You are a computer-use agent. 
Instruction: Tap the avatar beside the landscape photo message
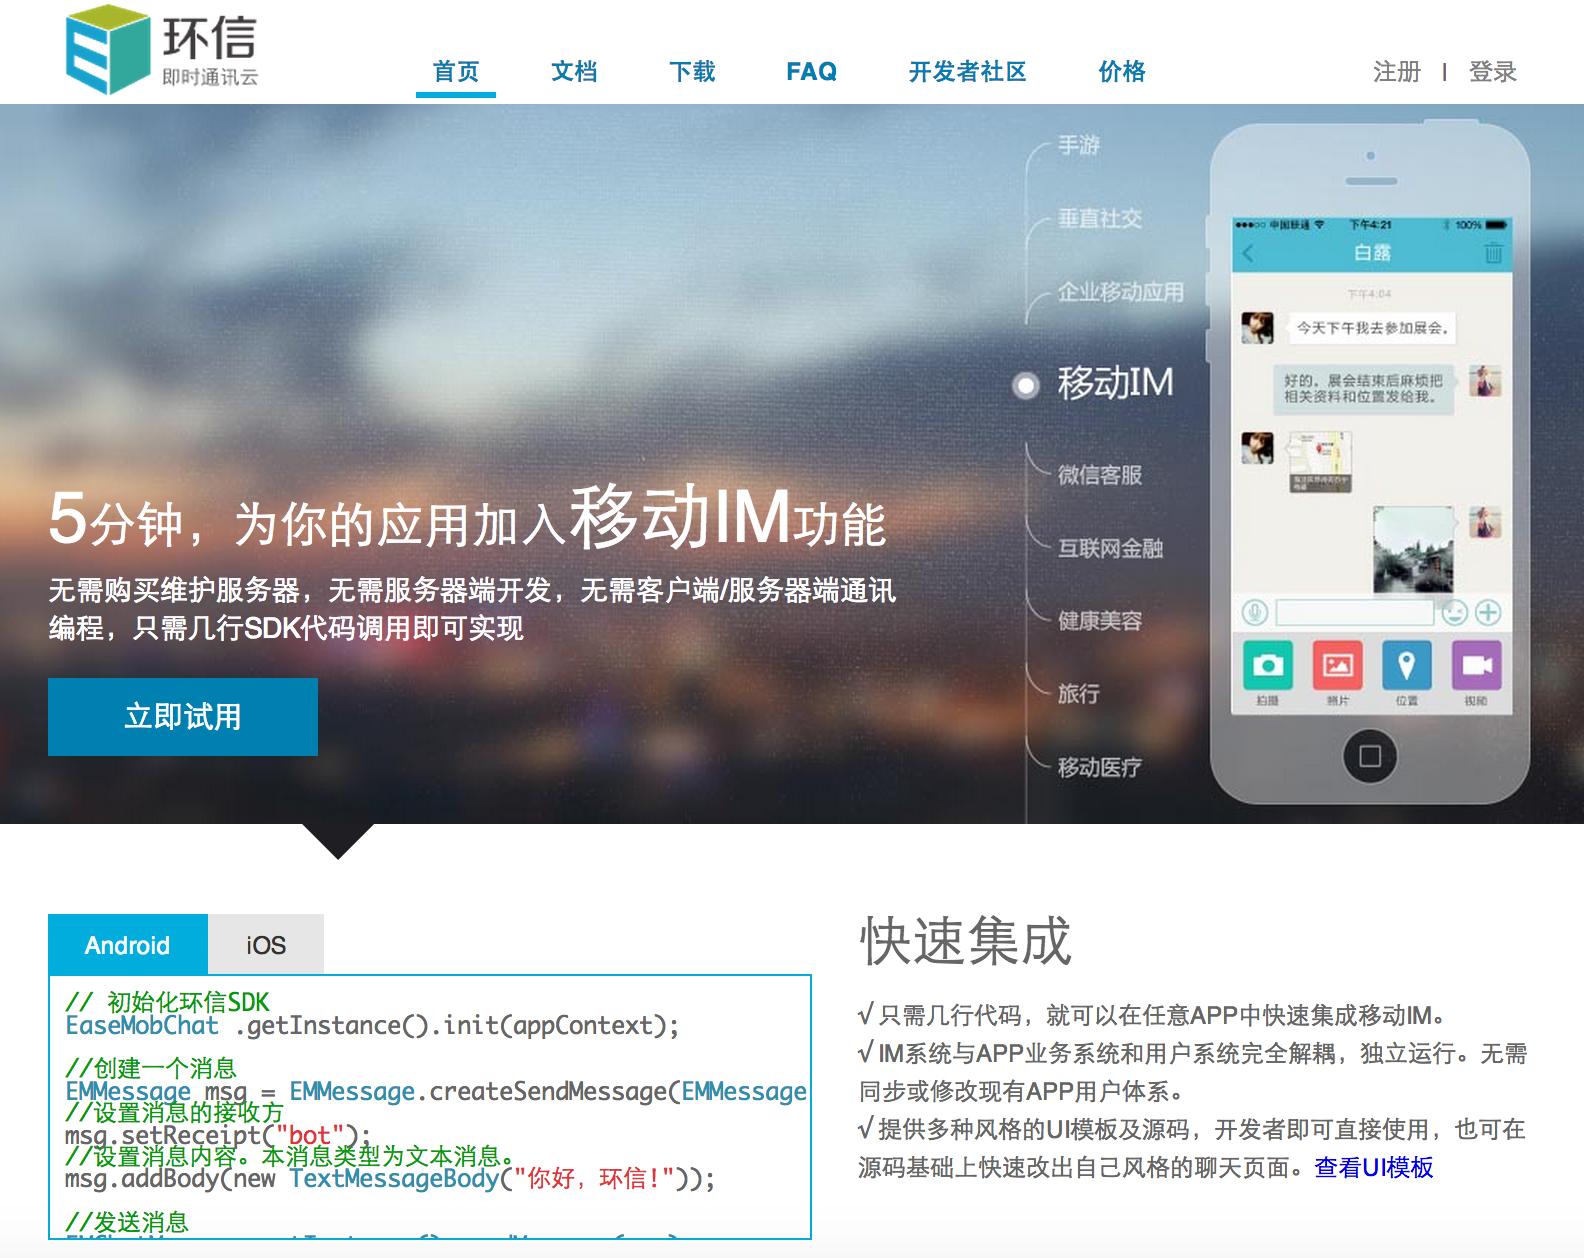(1484, 522)
